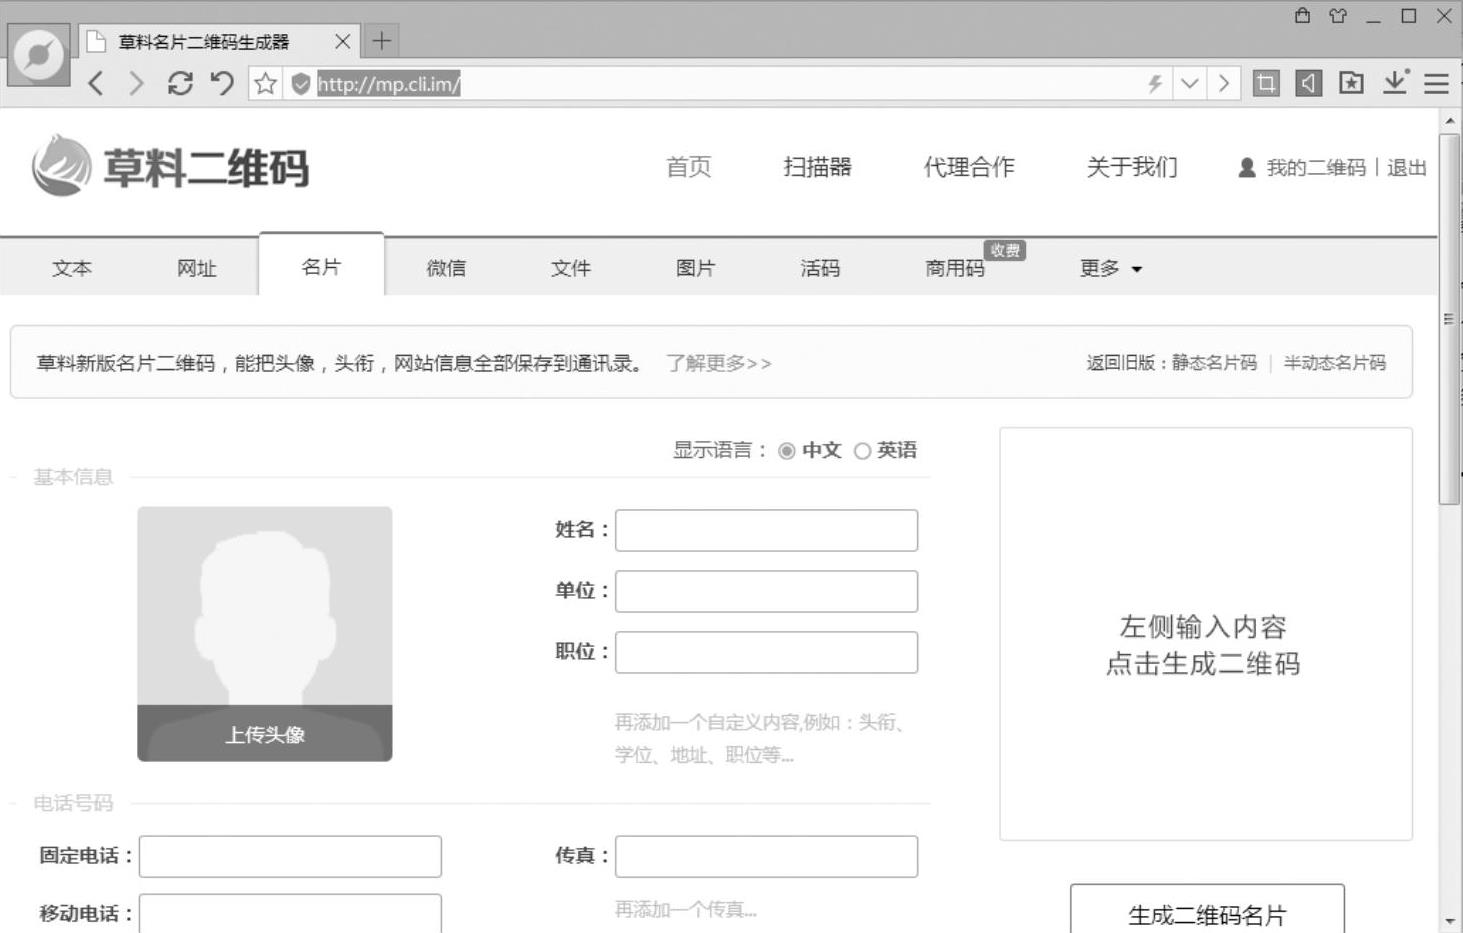
Task: Click the browser logo icon
Action: pos(39,54)
